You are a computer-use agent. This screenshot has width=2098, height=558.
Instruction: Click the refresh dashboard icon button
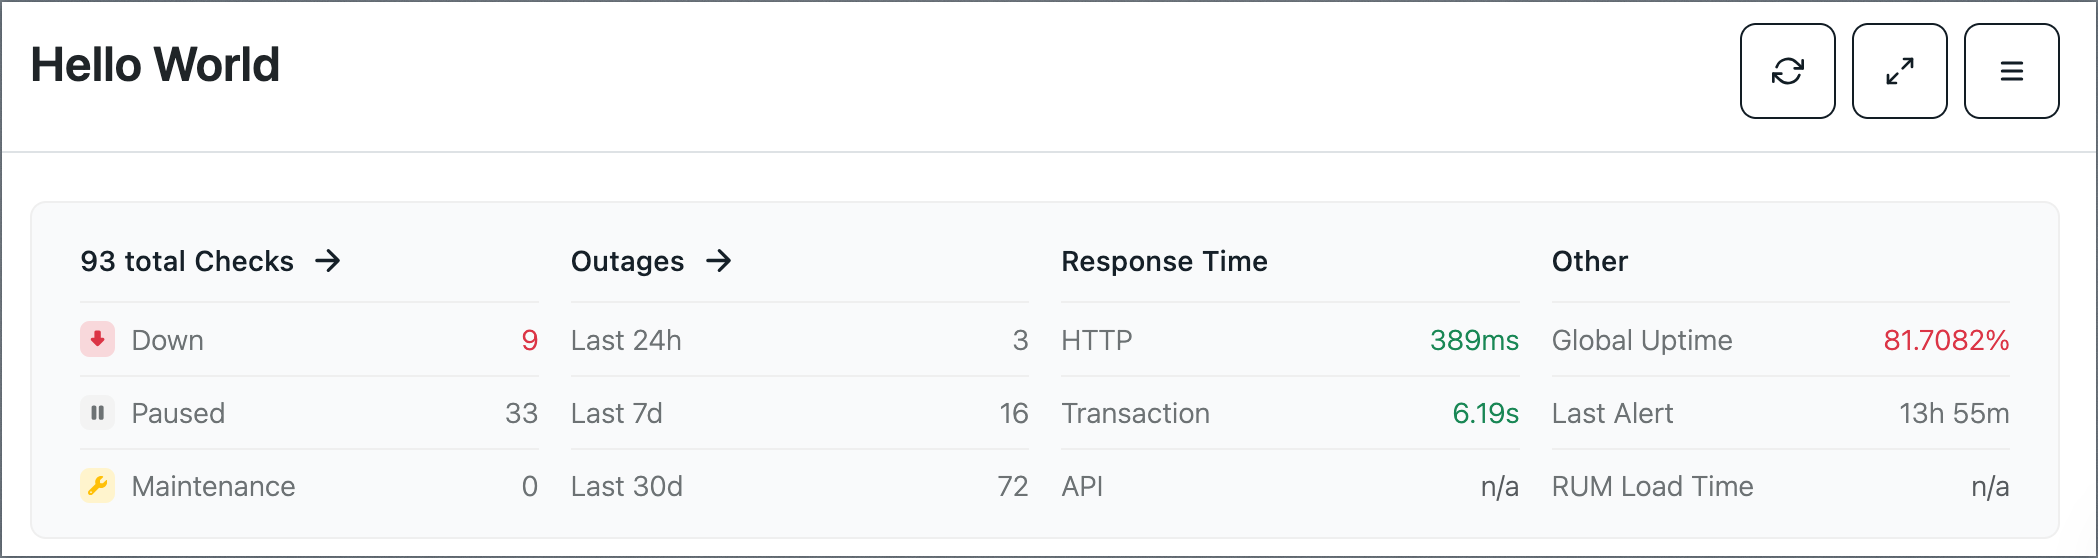tap(1787, 71)
